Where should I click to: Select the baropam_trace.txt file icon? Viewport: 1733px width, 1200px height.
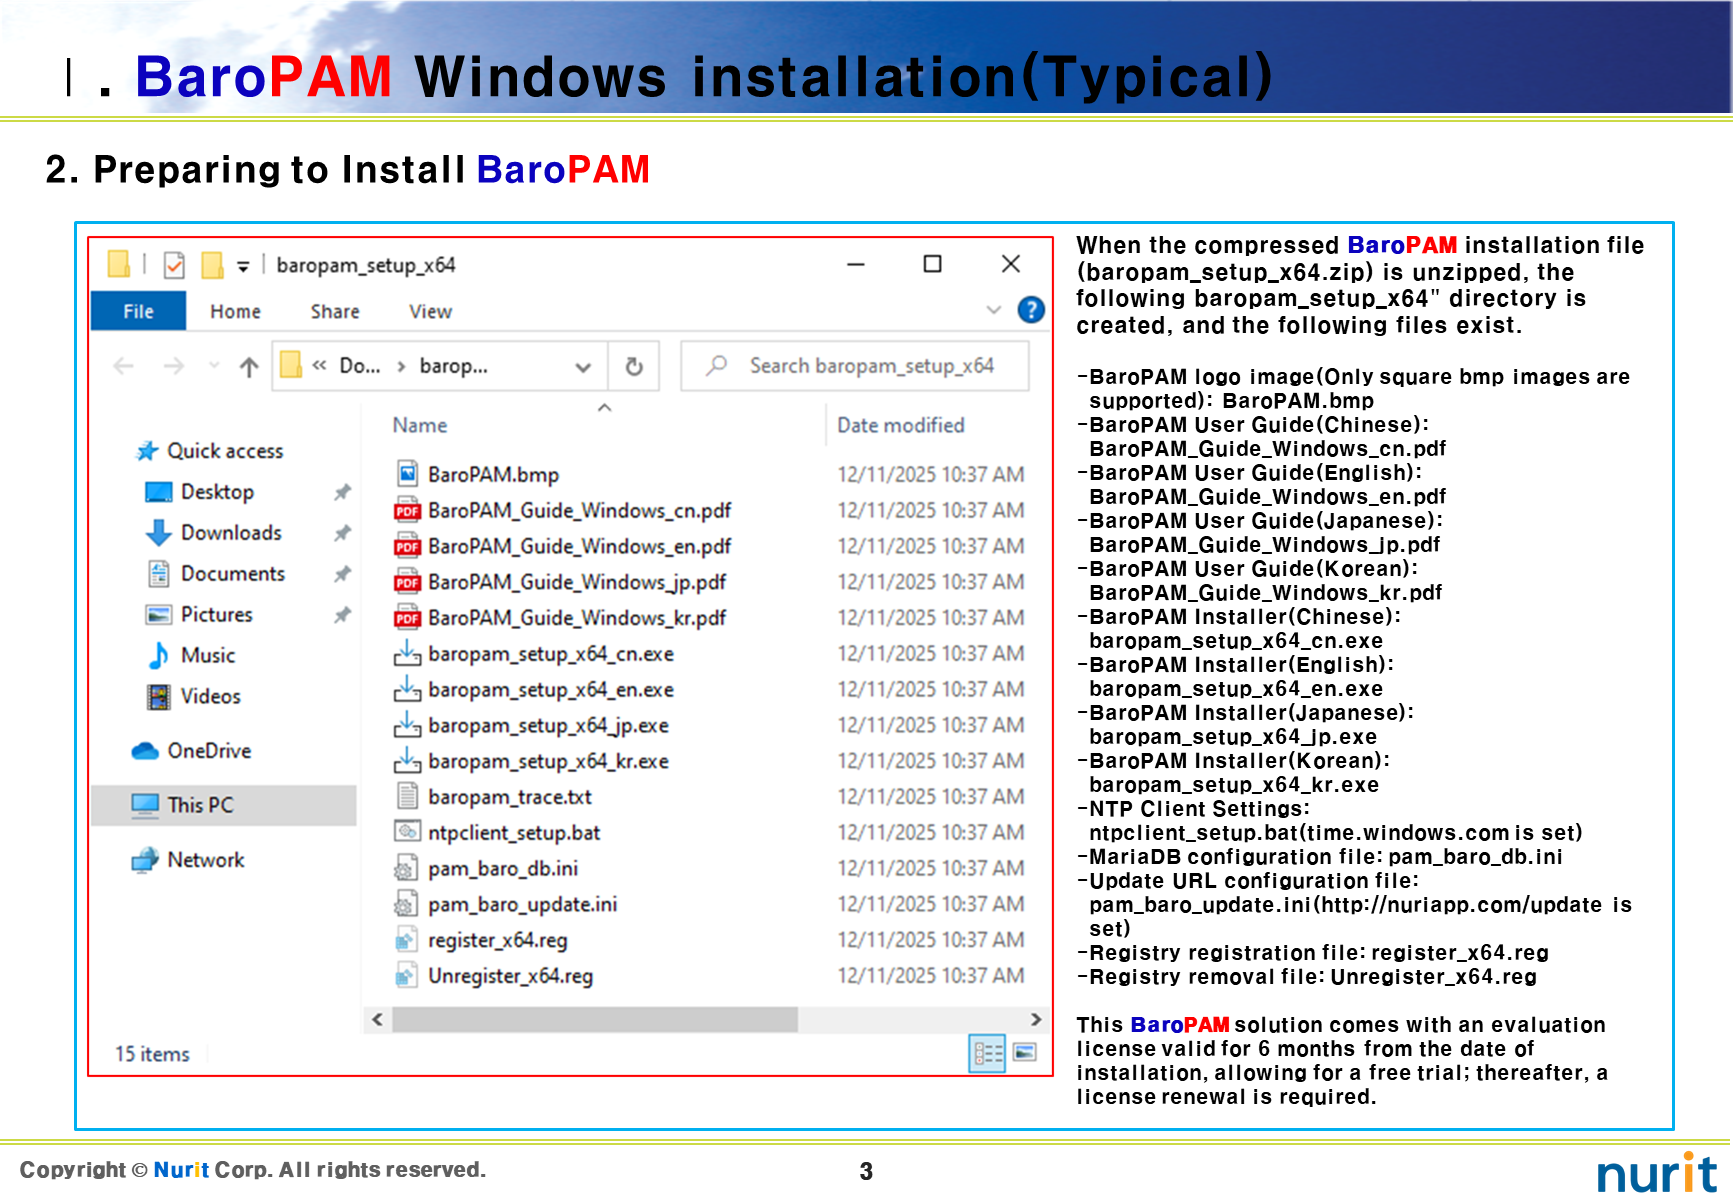pos(407,797)
